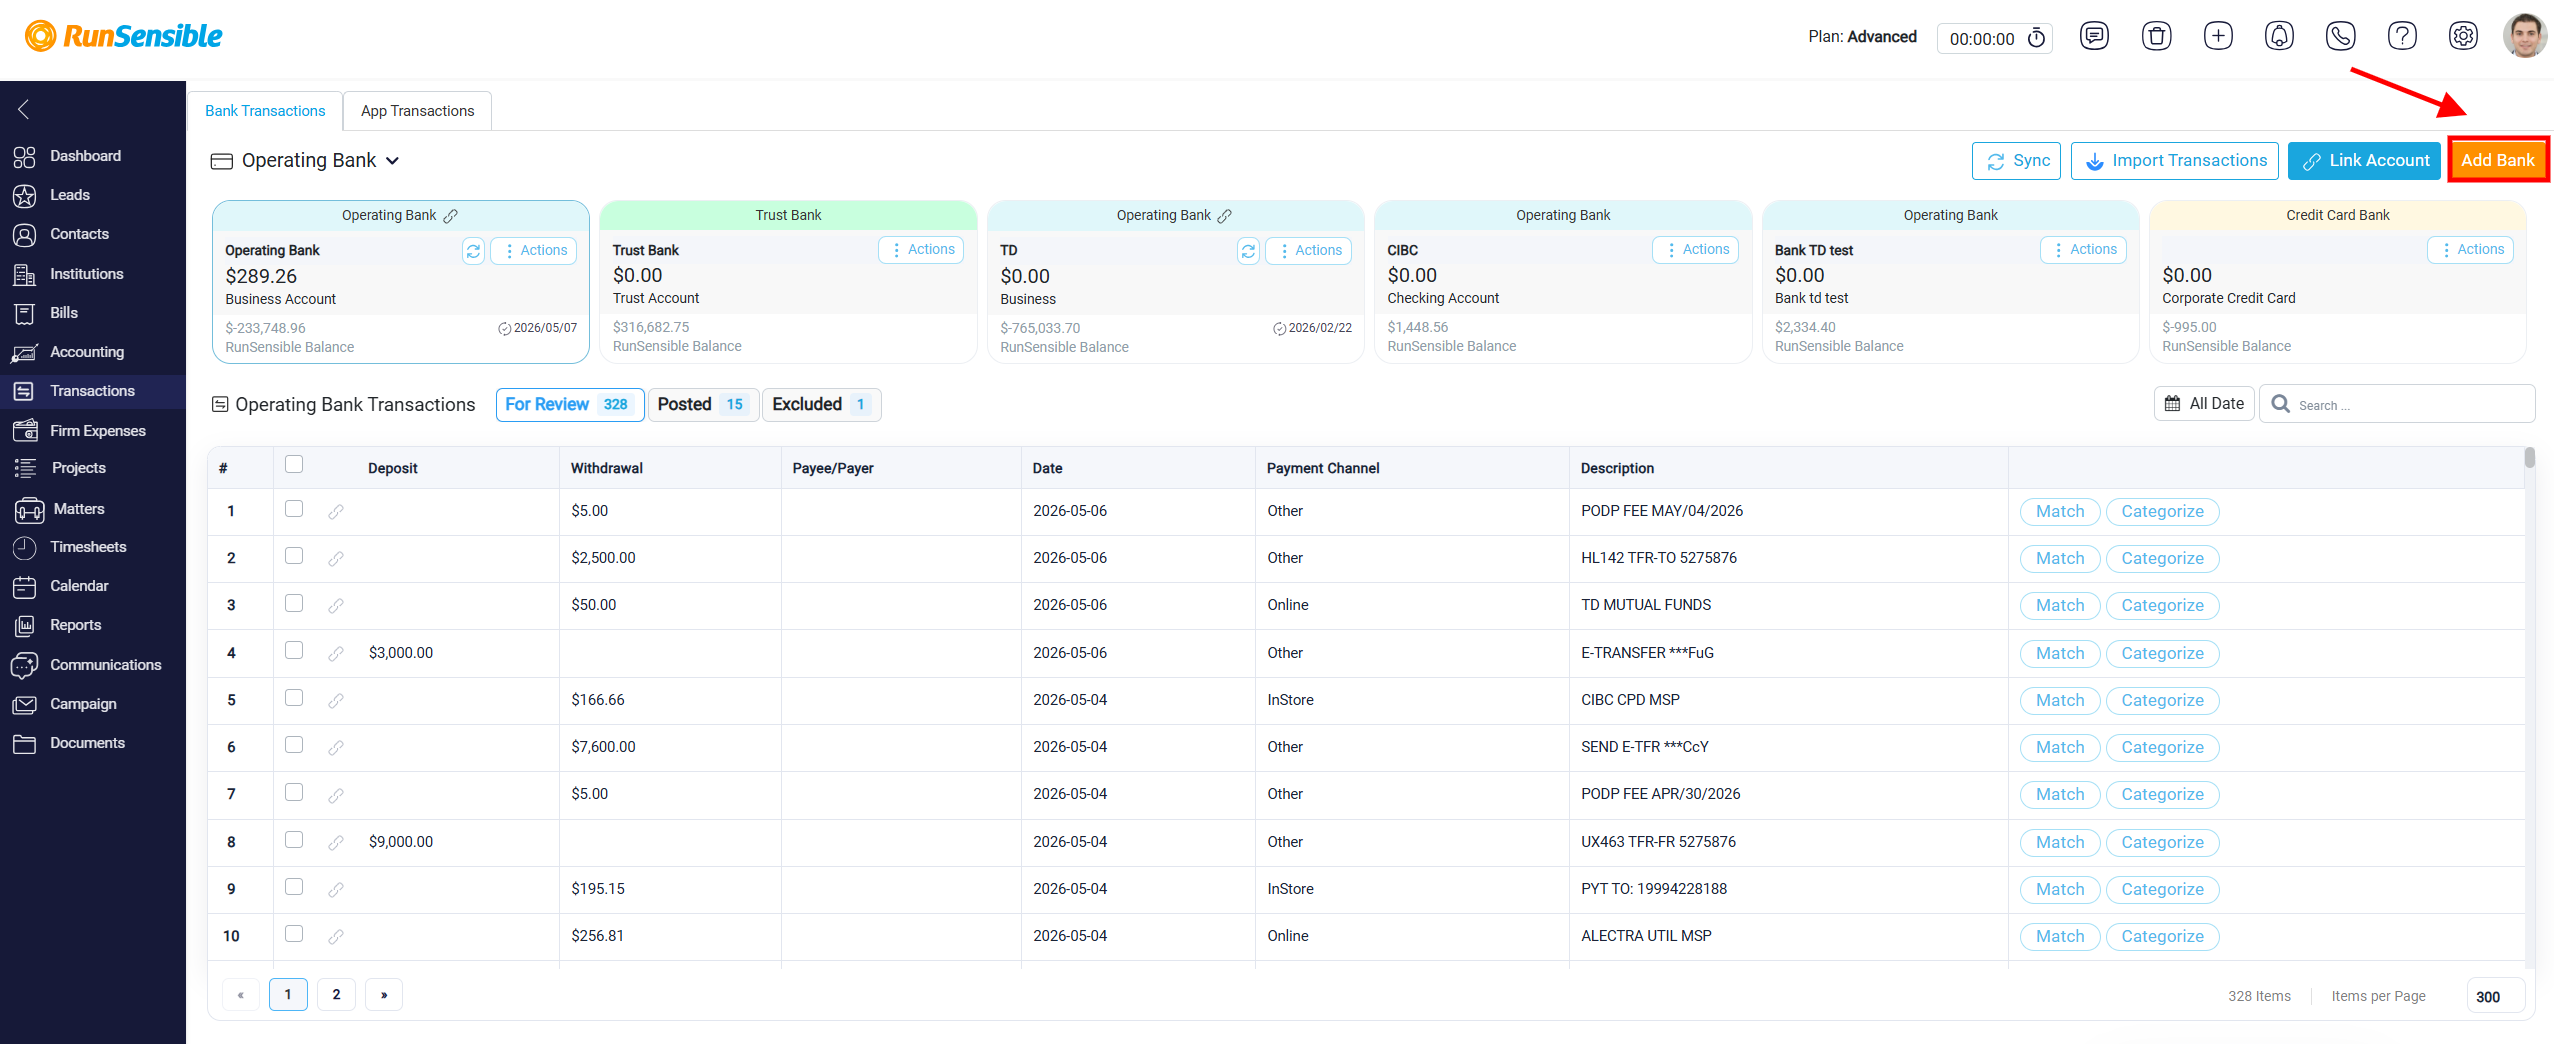Check the box for row 1 PODP FEE MAY
Image resolution: width=2554 pixels, height=1044 pixels.
(x=294, y=508)
